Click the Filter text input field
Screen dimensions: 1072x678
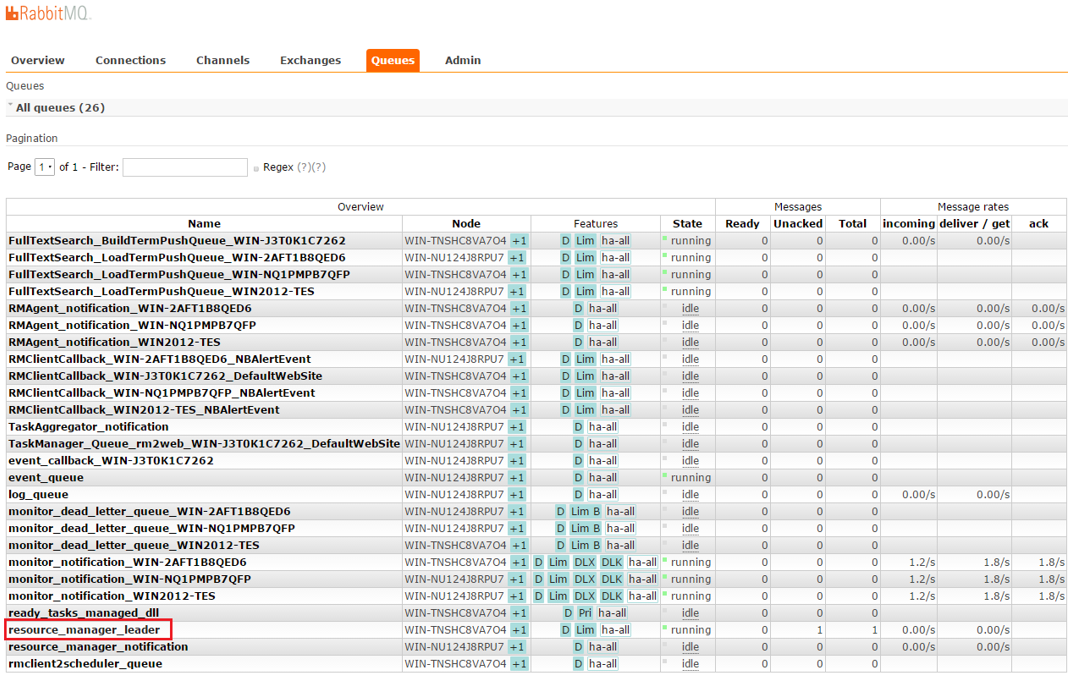185,167
